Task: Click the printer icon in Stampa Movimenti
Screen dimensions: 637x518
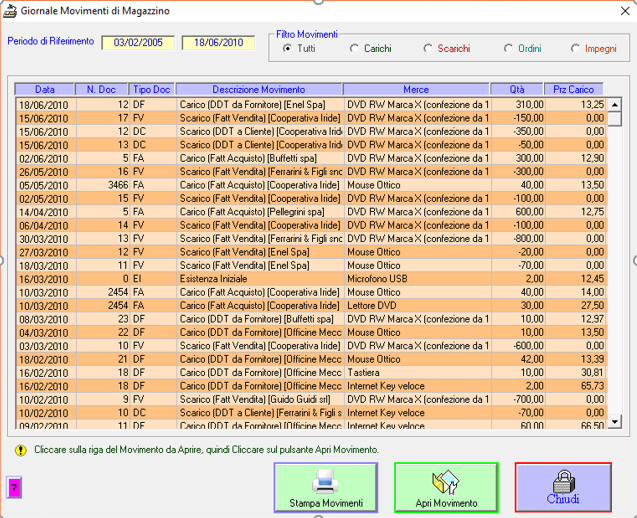Action: point(325,482)
